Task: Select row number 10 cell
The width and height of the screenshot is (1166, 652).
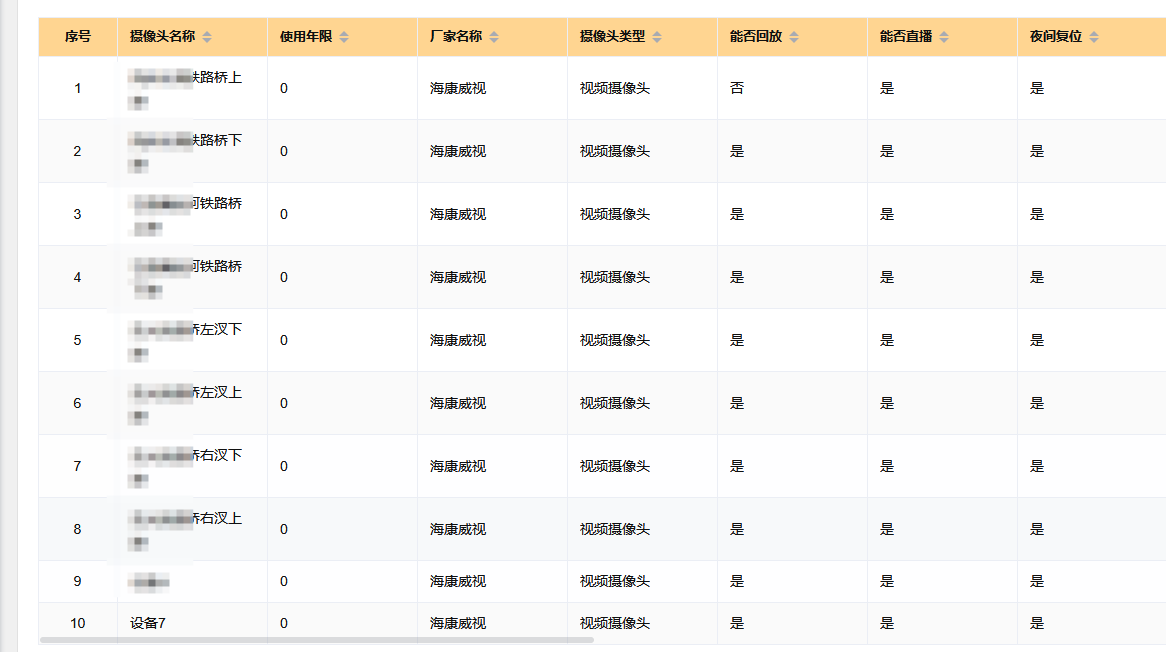Action: click(77, 623)
